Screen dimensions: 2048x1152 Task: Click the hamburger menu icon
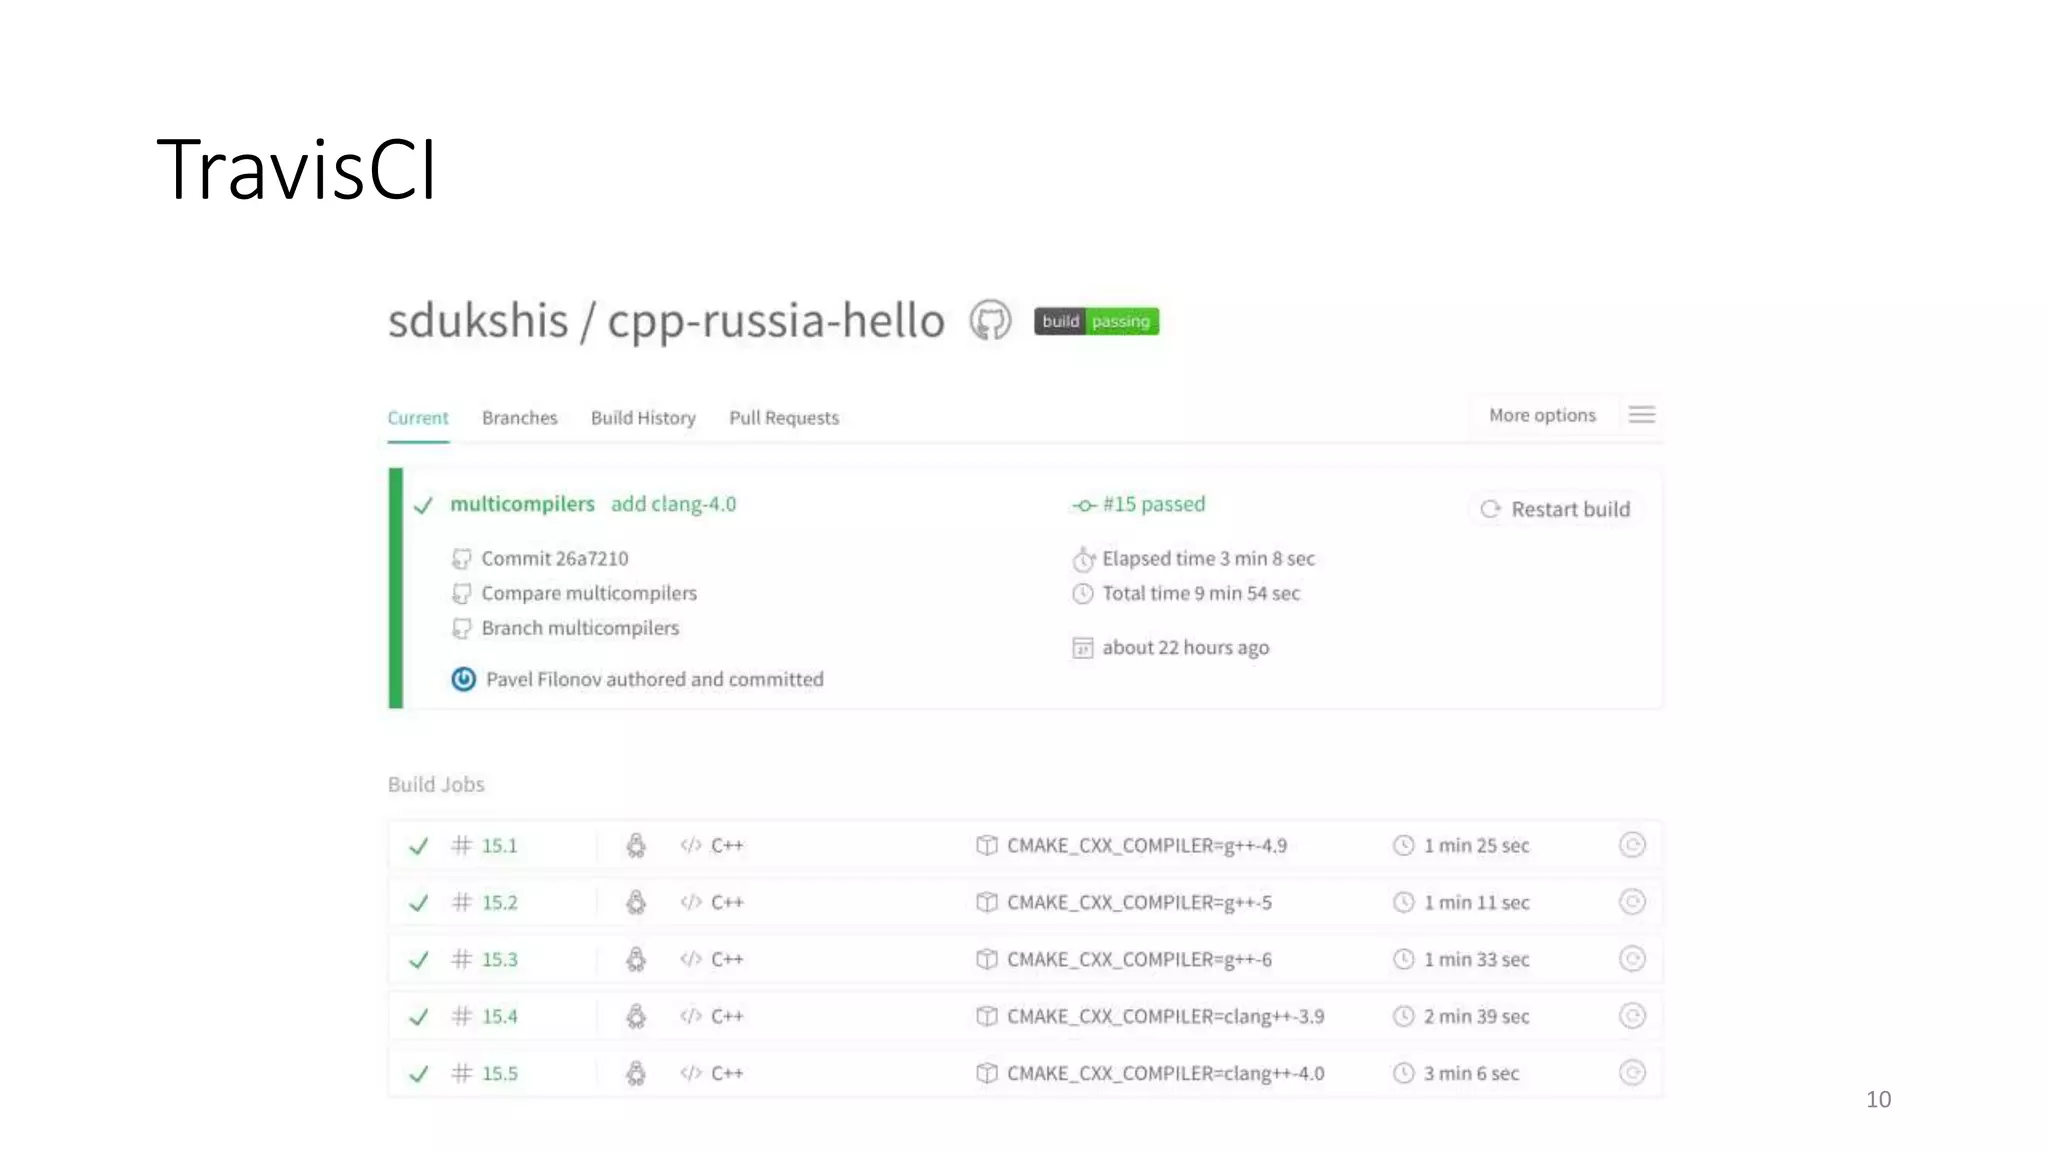[x=1641, y=415]
